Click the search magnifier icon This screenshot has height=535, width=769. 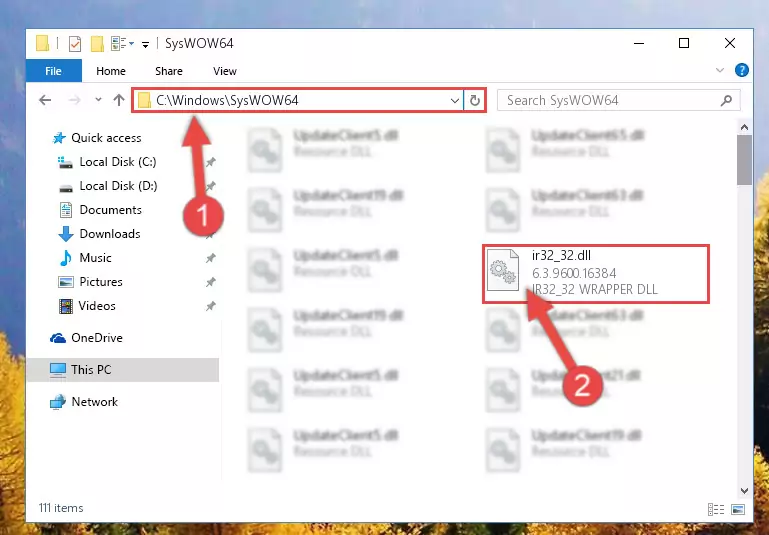pyautogui.click(x=726, y=101)
